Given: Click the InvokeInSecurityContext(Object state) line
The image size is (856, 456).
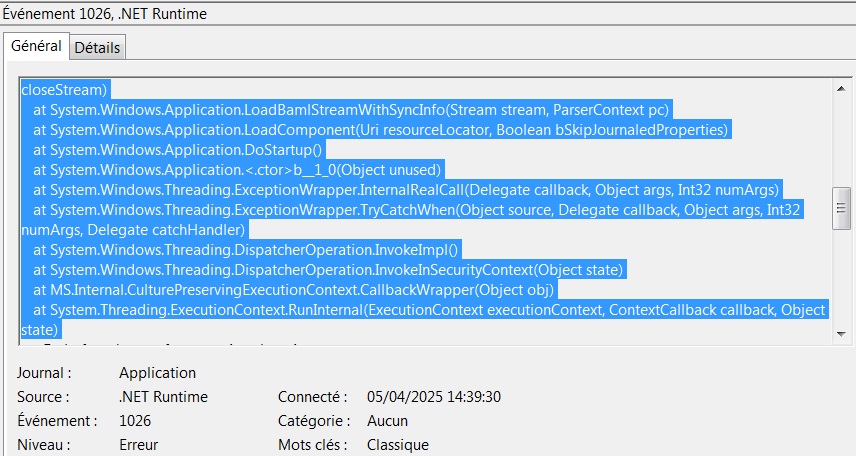Looking at the screenshot, I should (x=328, y=270).
